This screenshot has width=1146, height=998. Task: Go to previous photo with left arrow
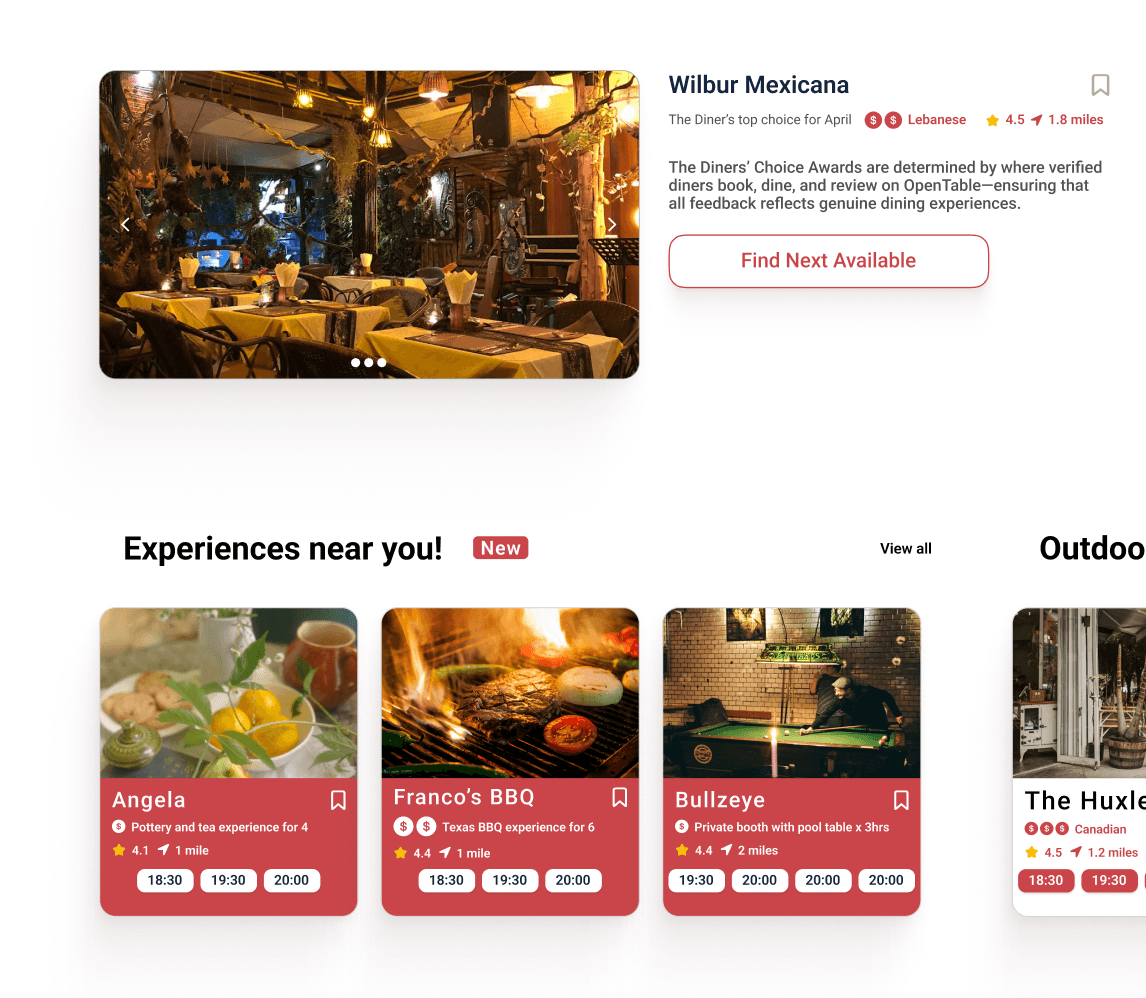tap(126, 225)
